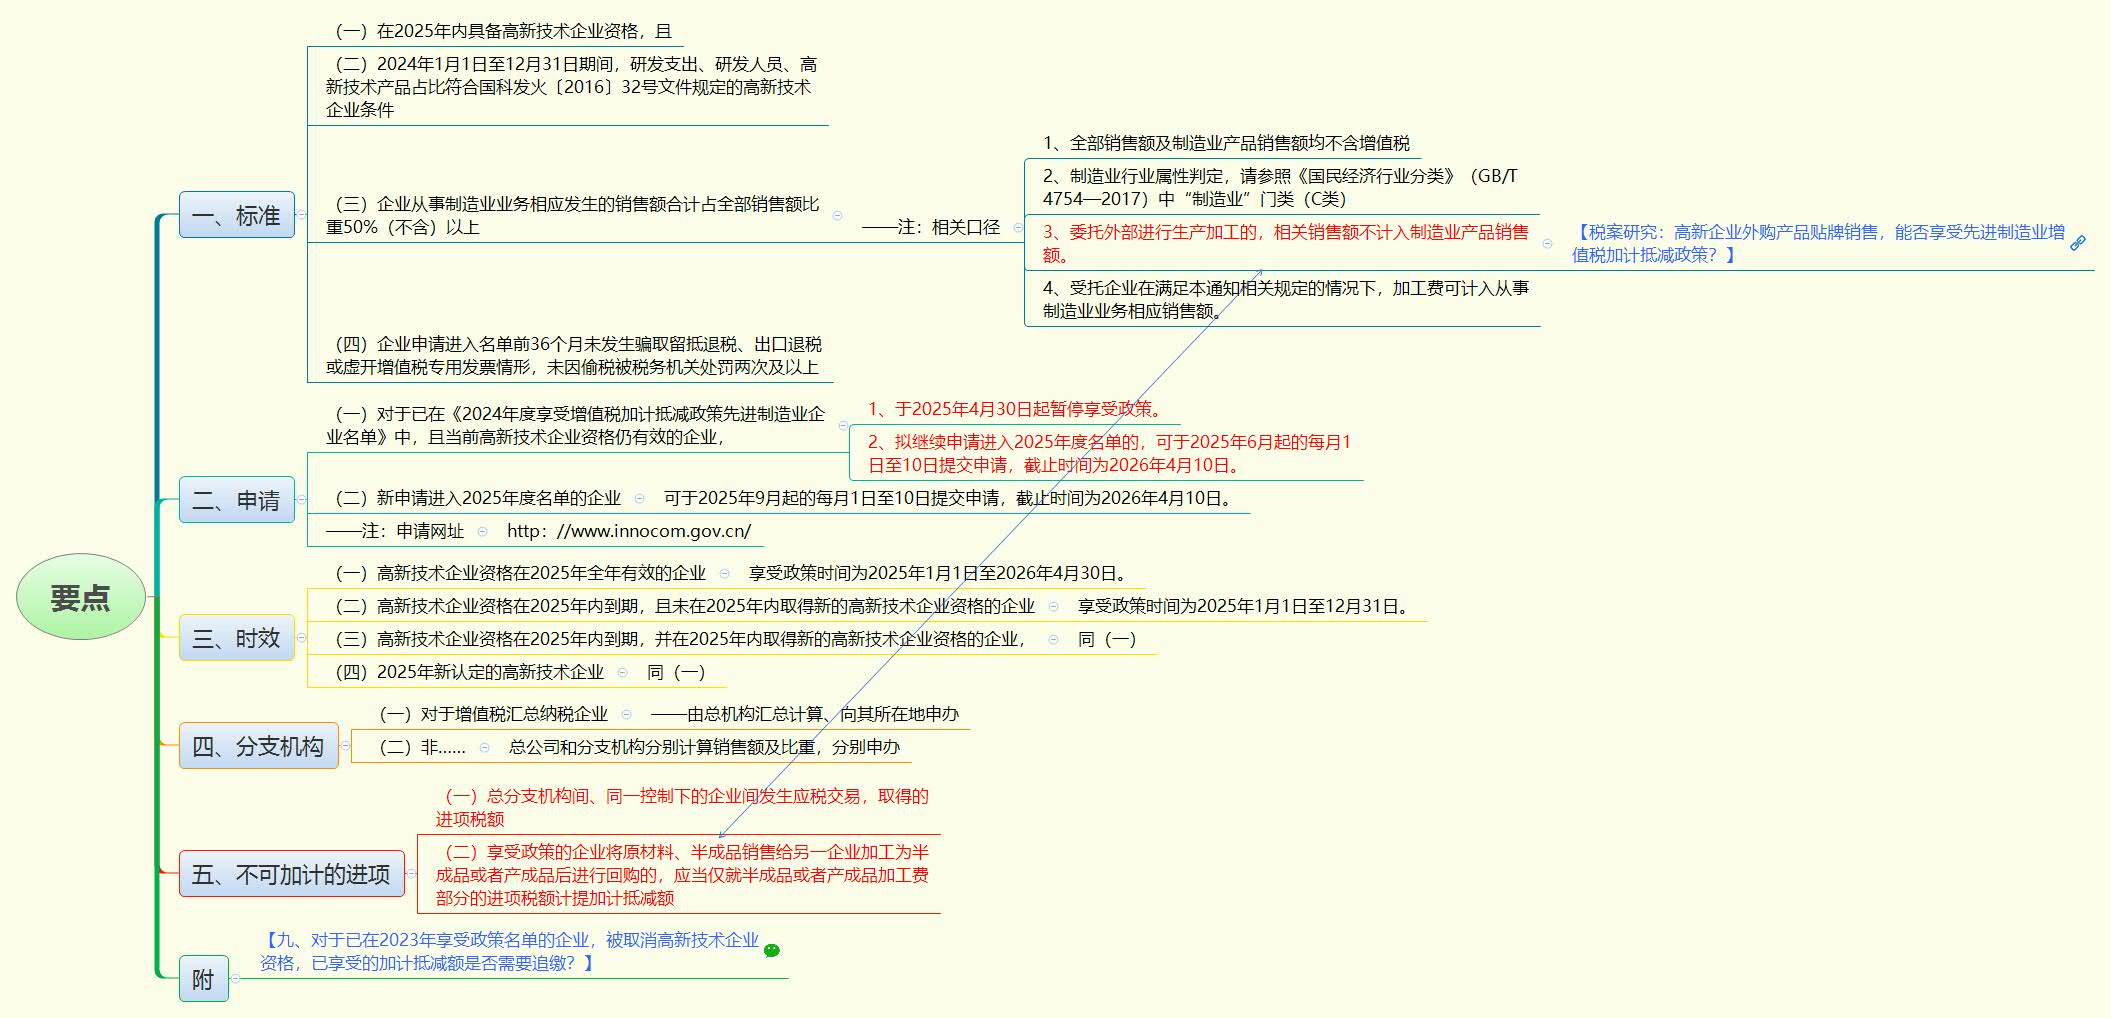Collapse child of 时效 (三) 并在2025年内取得新的 node
The height and width of the screenshot is (1018, 2111).
(x=1054, y=639)
